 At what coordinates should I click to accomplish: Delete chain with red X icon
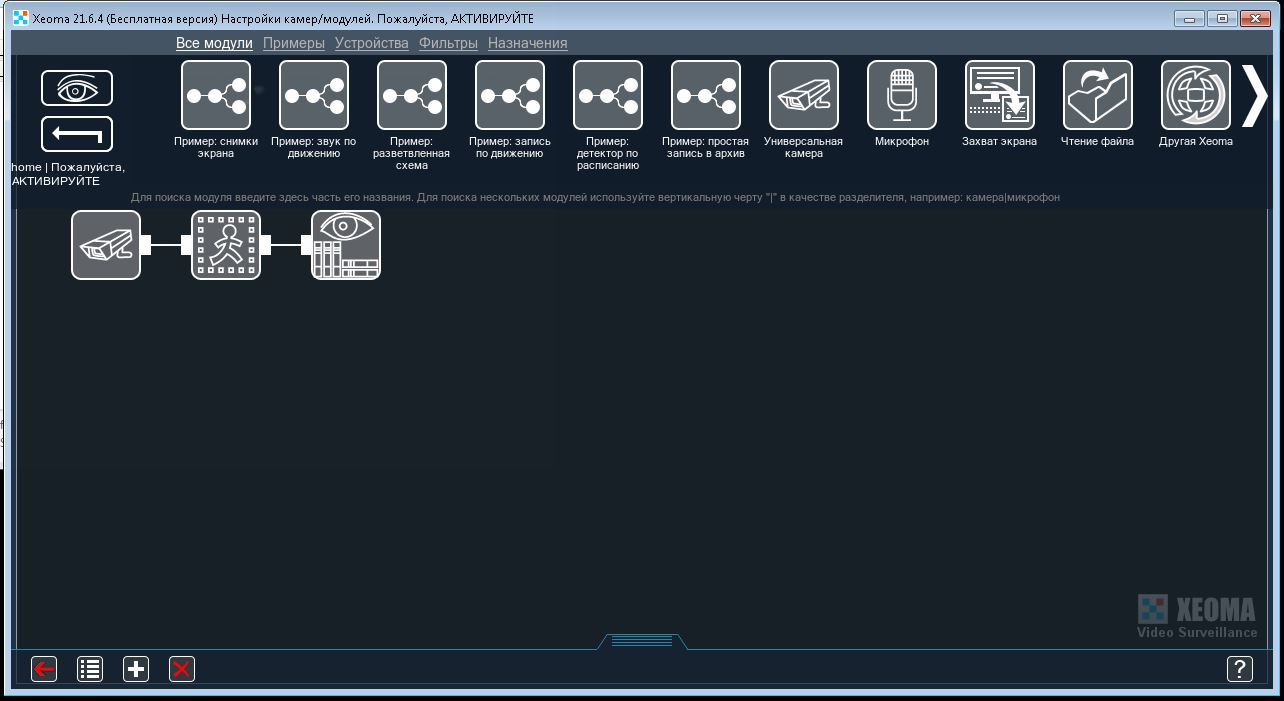click(x=182, y=669)
